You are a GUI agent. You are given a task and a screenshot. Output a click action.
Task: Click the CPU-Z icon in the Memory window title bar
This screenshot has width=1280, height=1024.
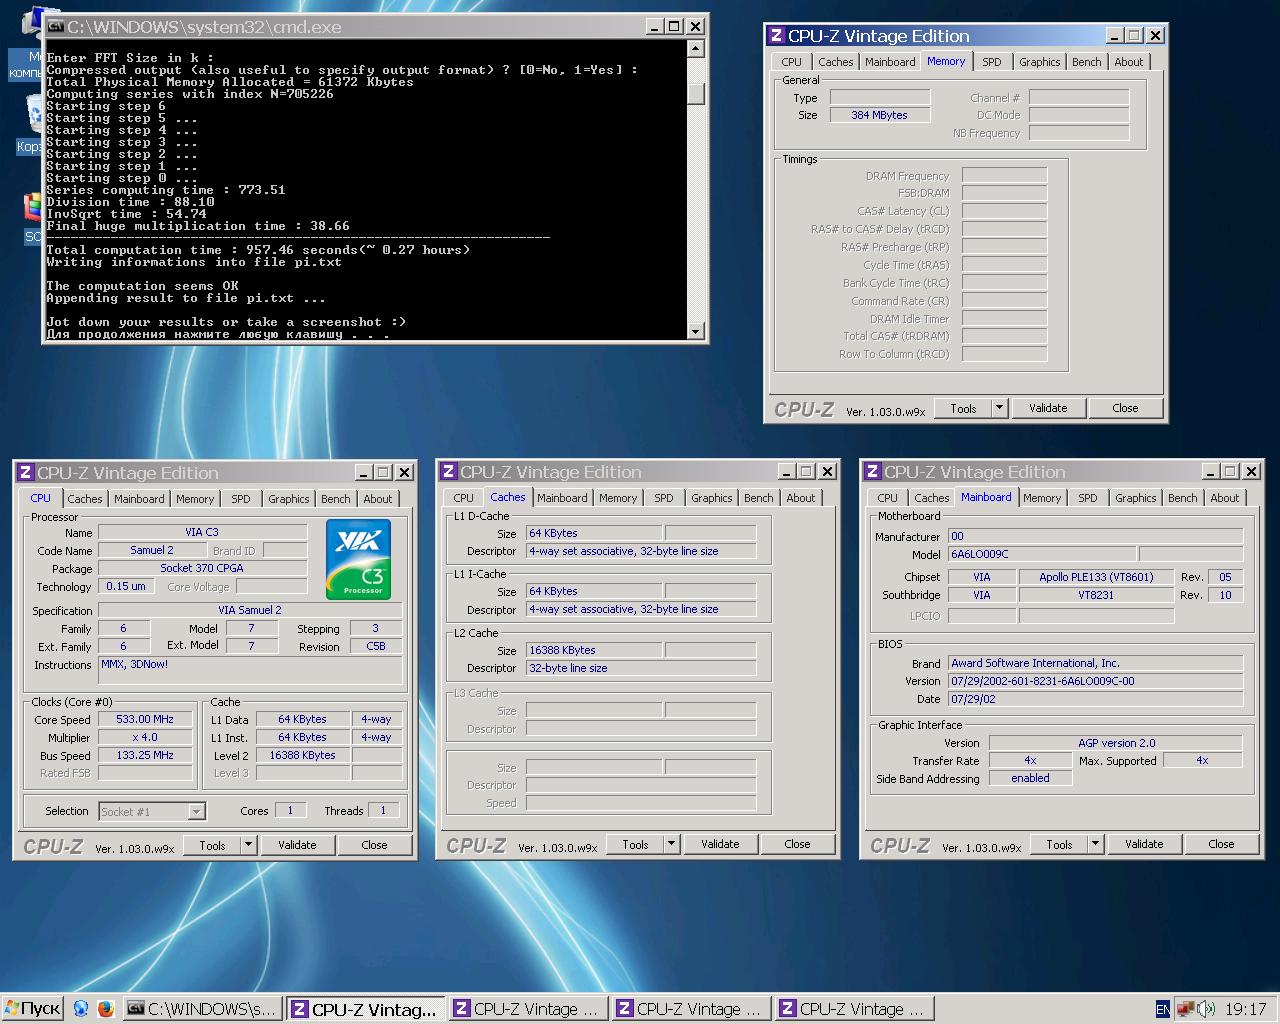point(776,35)
